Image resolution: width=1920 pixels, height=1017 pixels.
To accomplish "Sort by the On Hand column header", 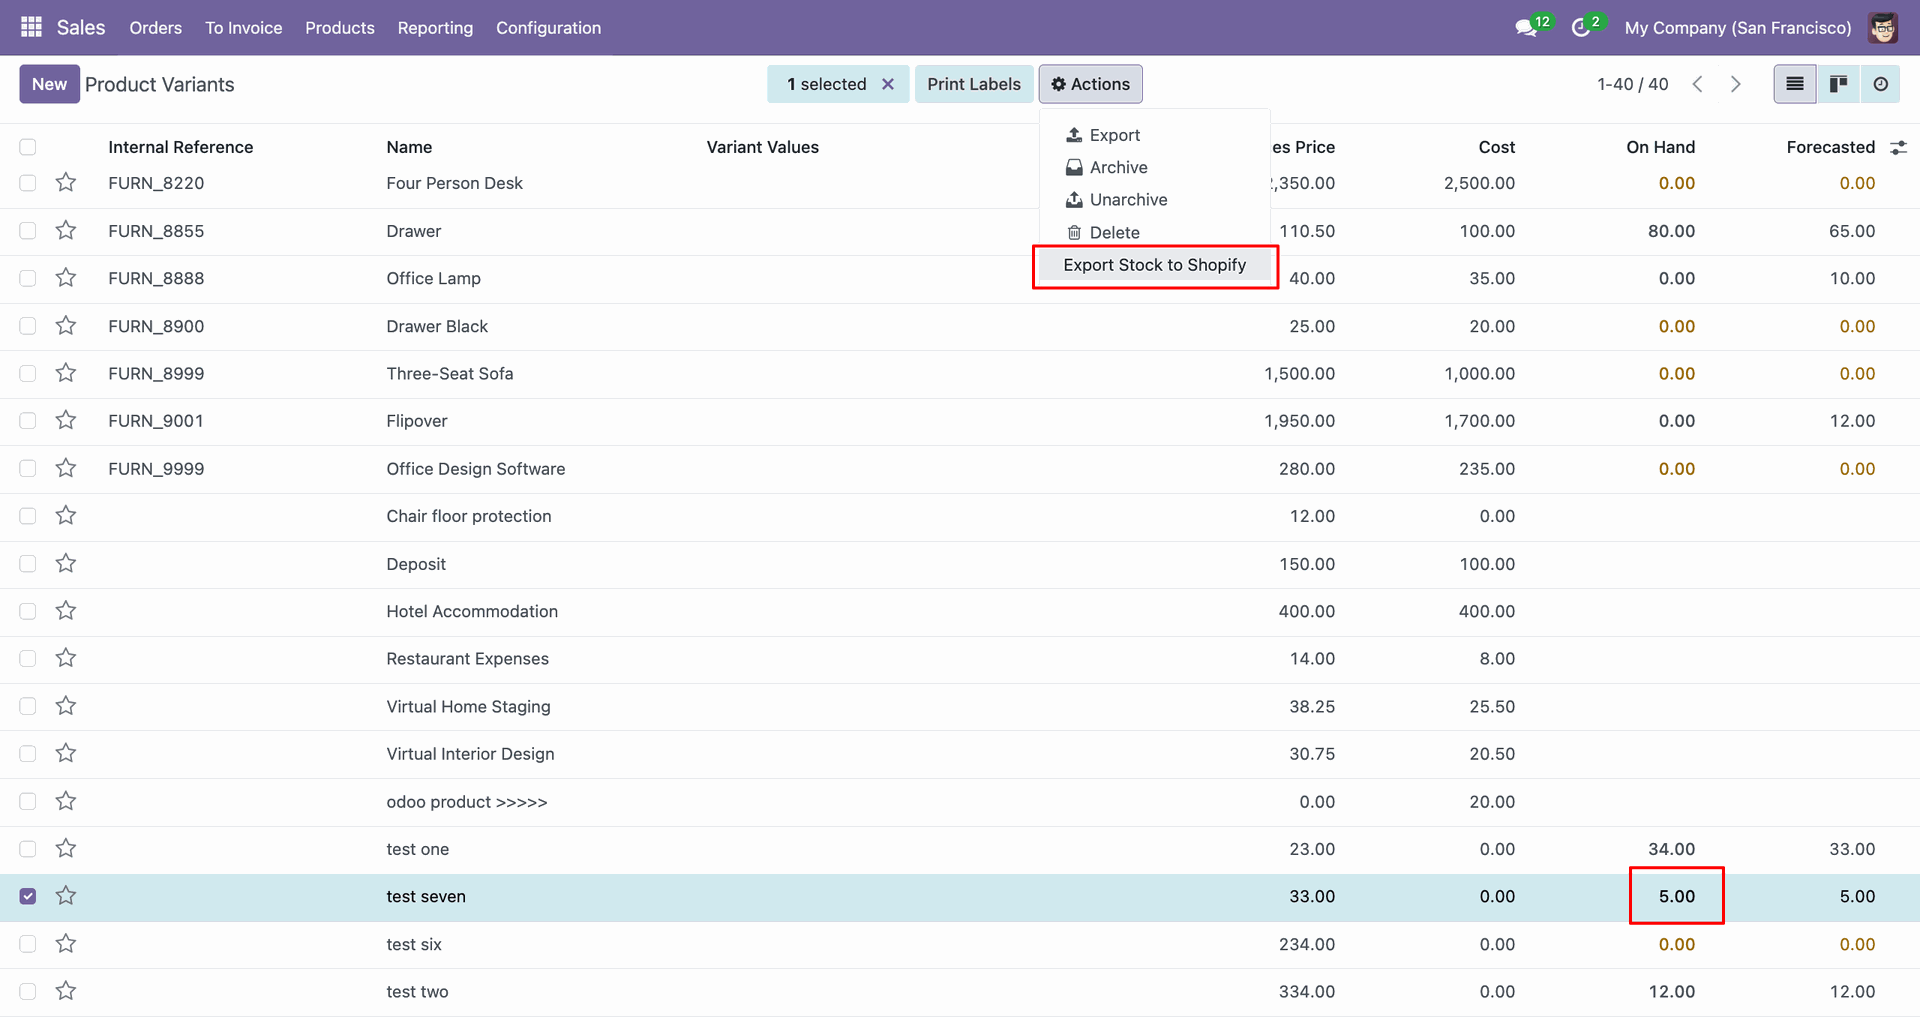I will click(1661, 147).
